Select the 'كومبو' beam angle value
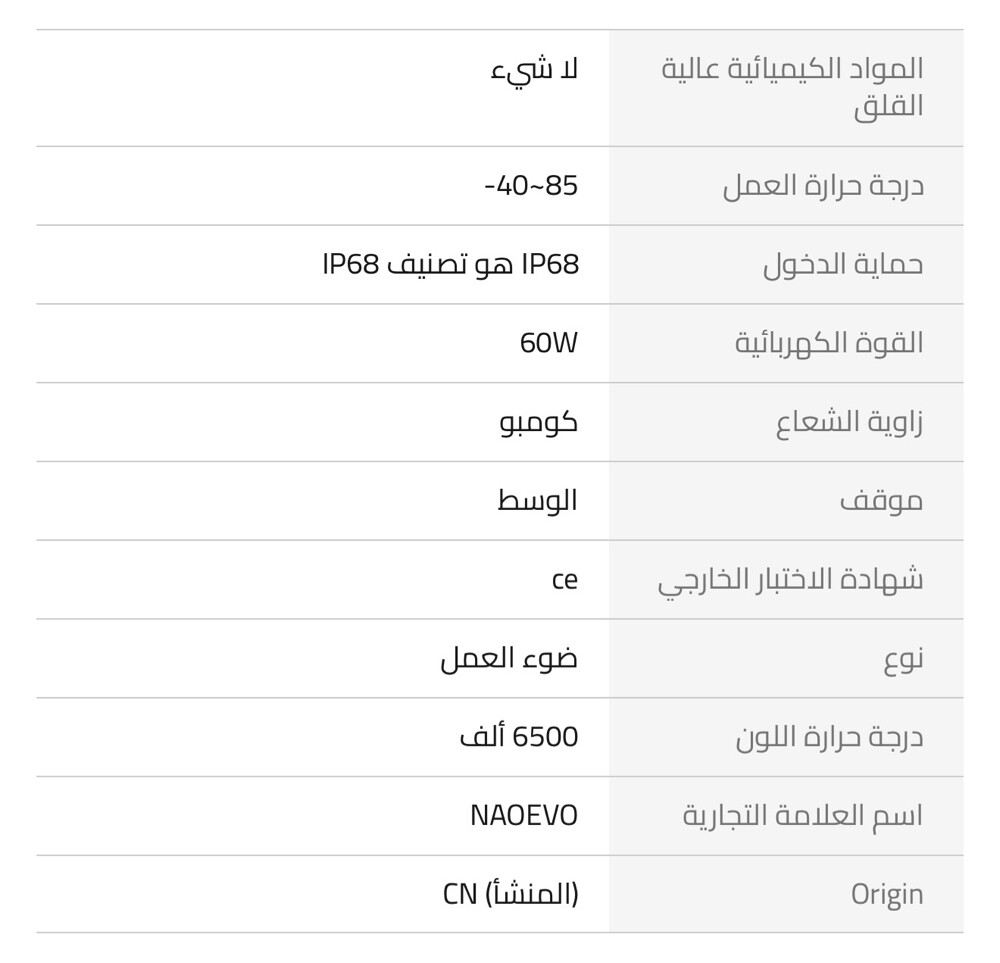The image size is (1000, 963). [x=538, y=422]
